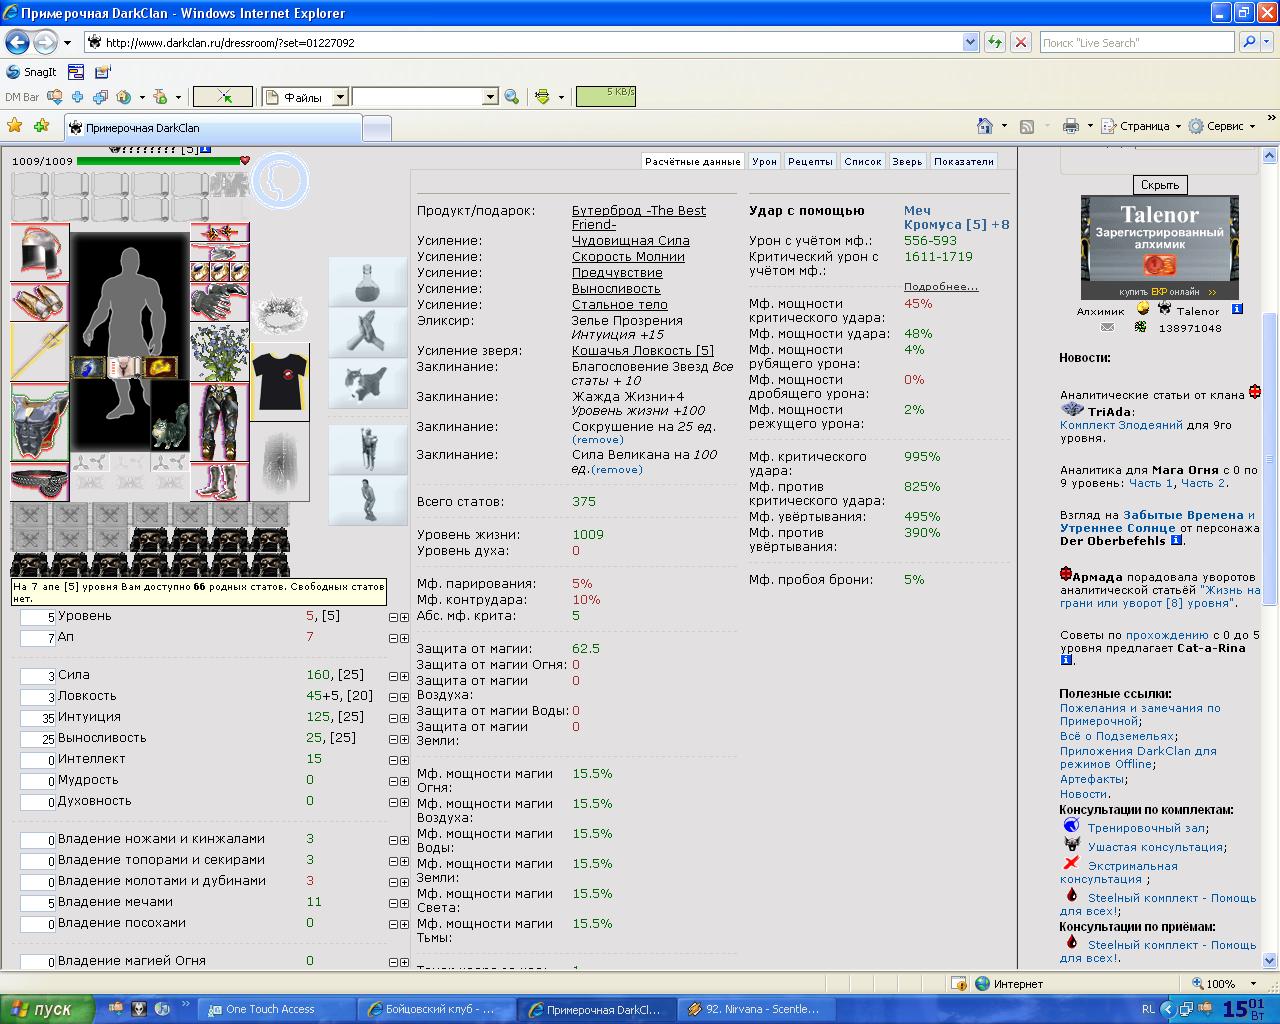This screenshot has width=1280, height=1024.
Task: Click the helmet equipment slot
Action: point(40,253)
